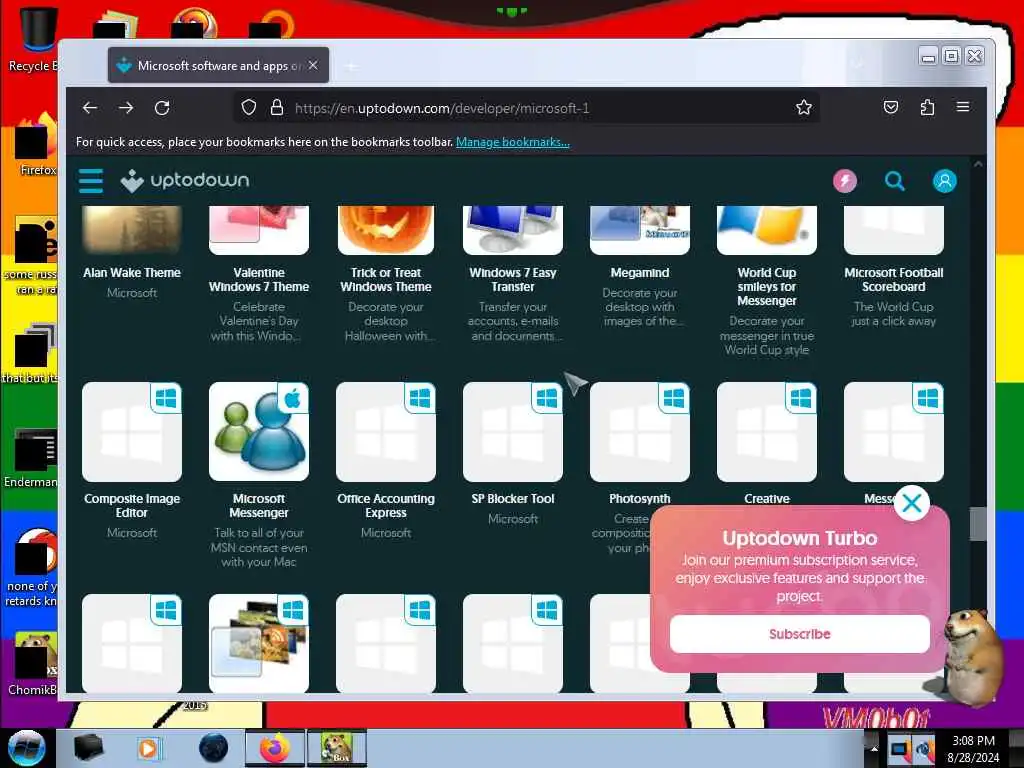Image resolution: width=1024 pixels, height=768 pixels.
Task: Show hidden system tray icons
Action: tap(874, 748)
